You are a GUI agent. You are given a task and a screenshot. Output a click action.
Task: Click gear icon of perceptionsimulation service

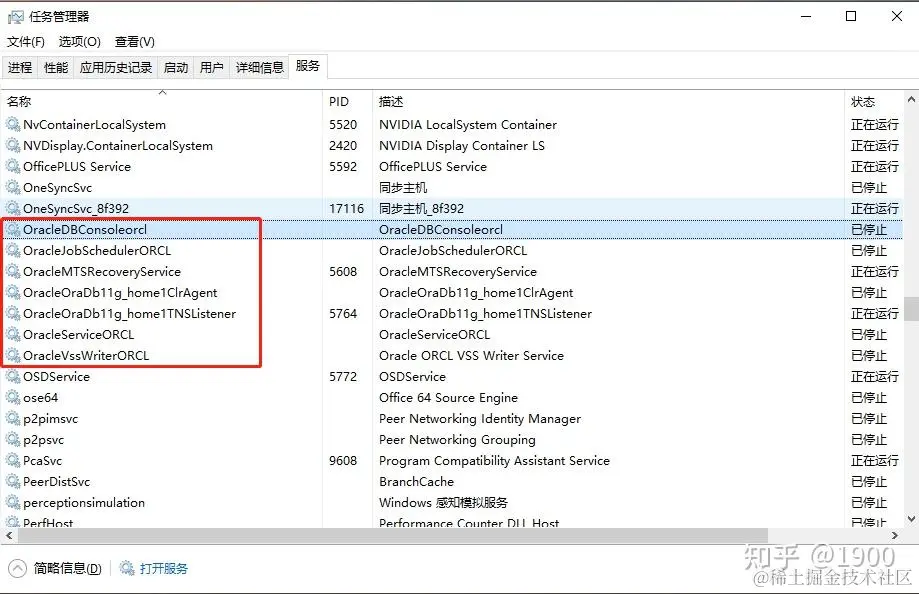pos(13,503)
